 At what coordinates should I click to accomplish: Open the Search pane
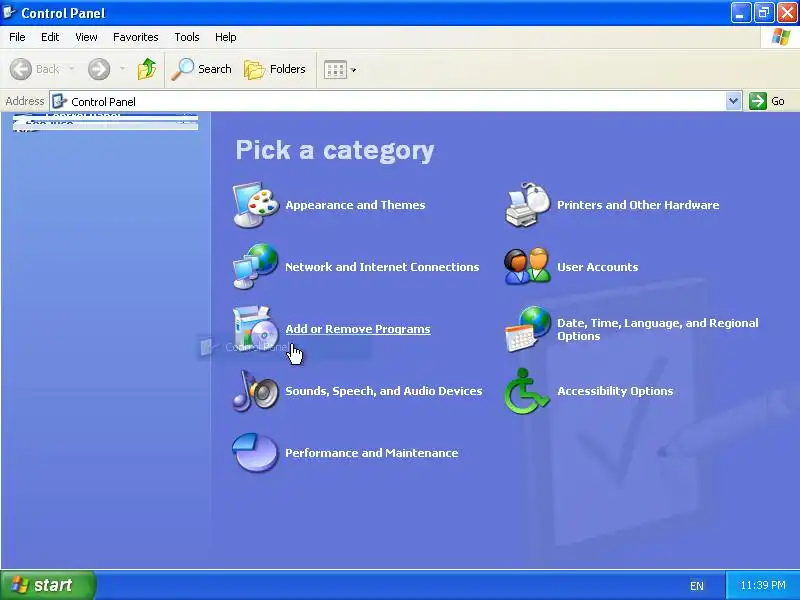pos(202,69)
